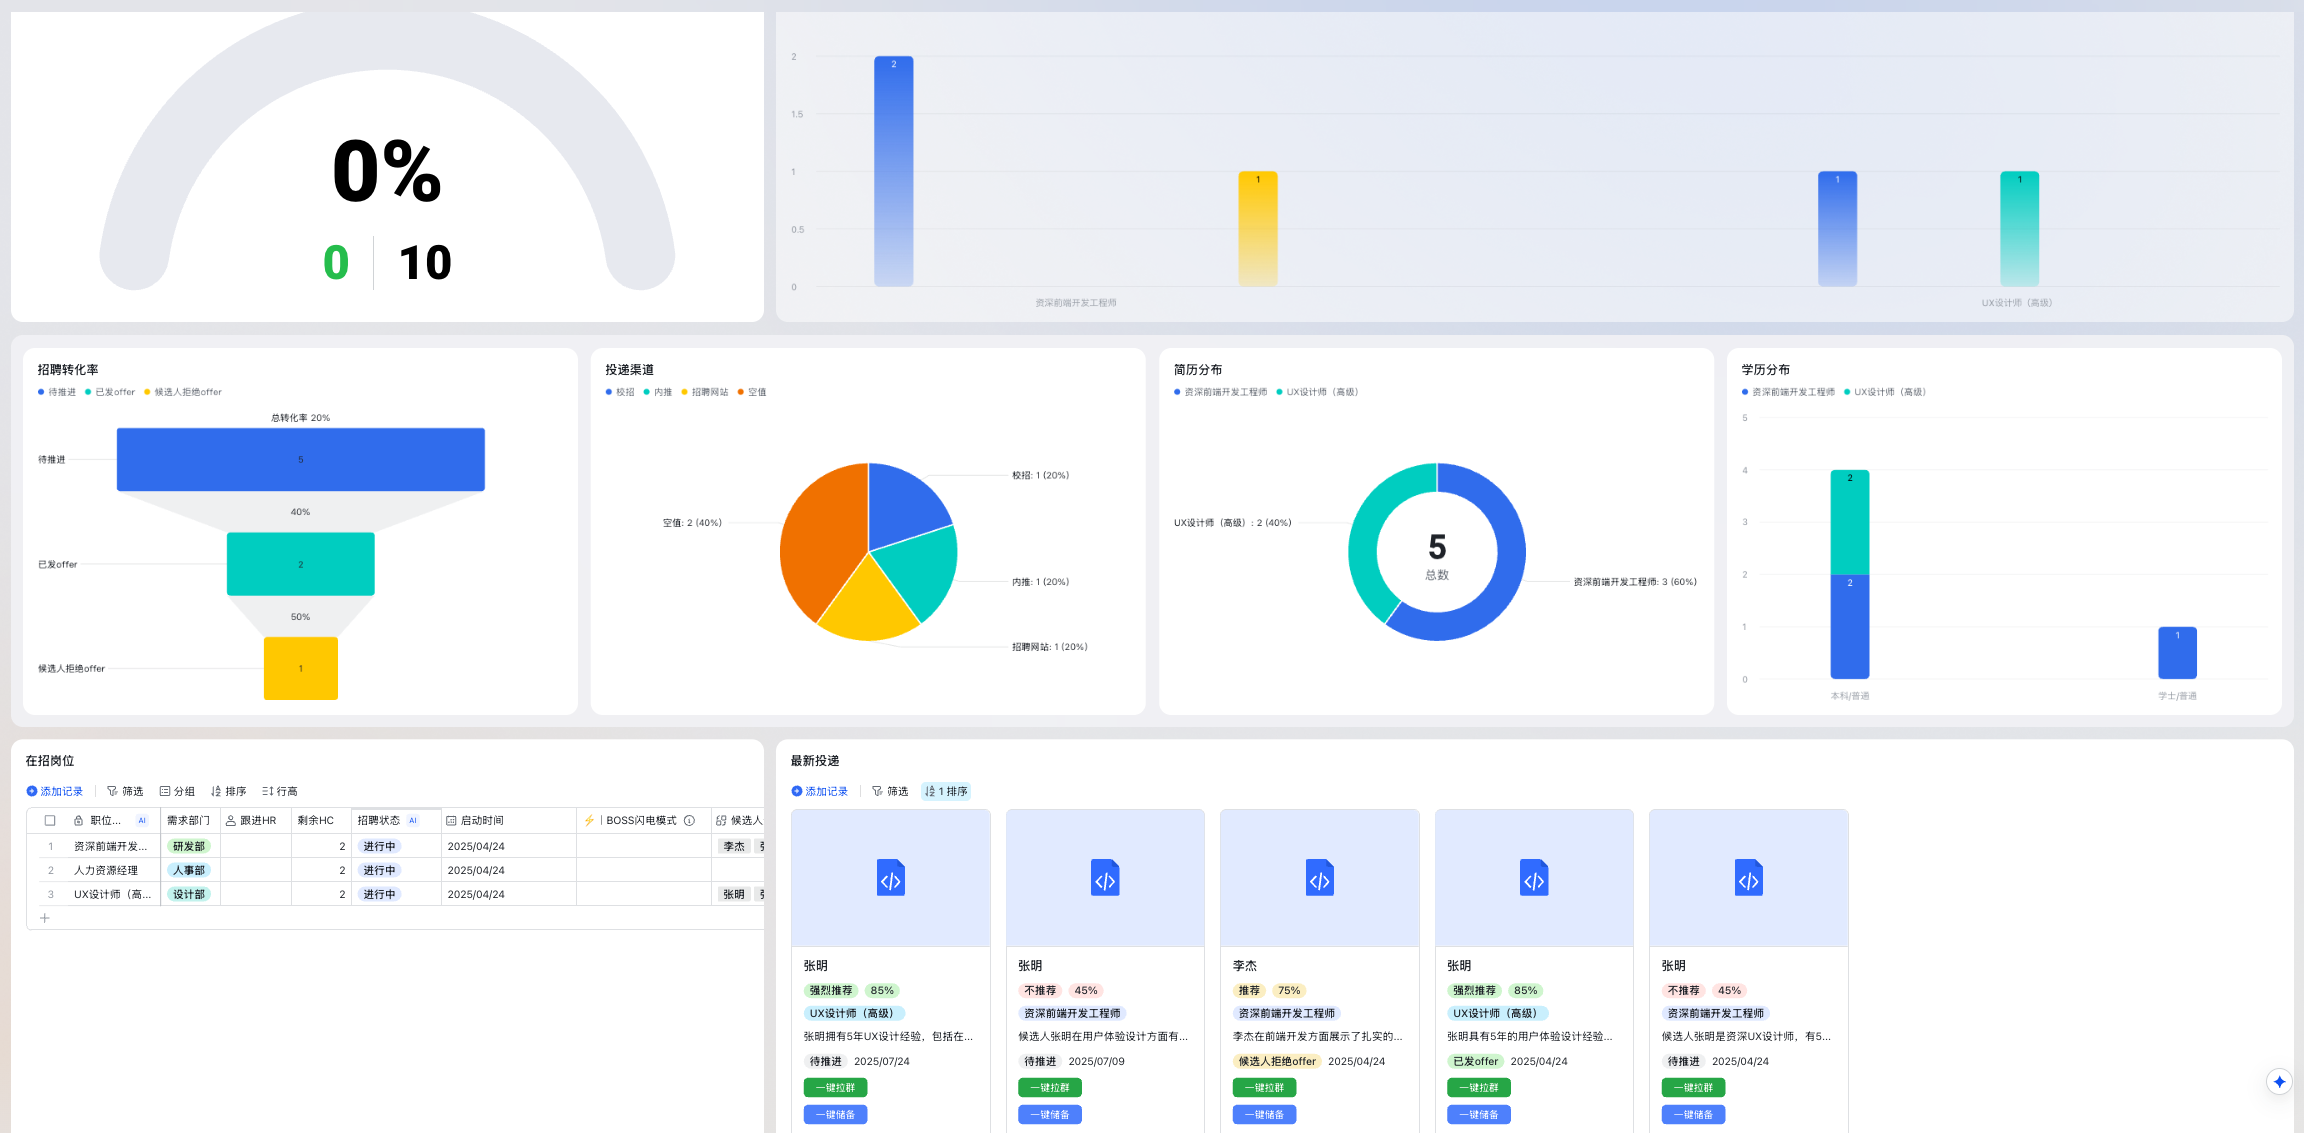Click the floating AI assistant sparkle icon
The width and height of the screenshot is (2304, 1133).
2279,1081
